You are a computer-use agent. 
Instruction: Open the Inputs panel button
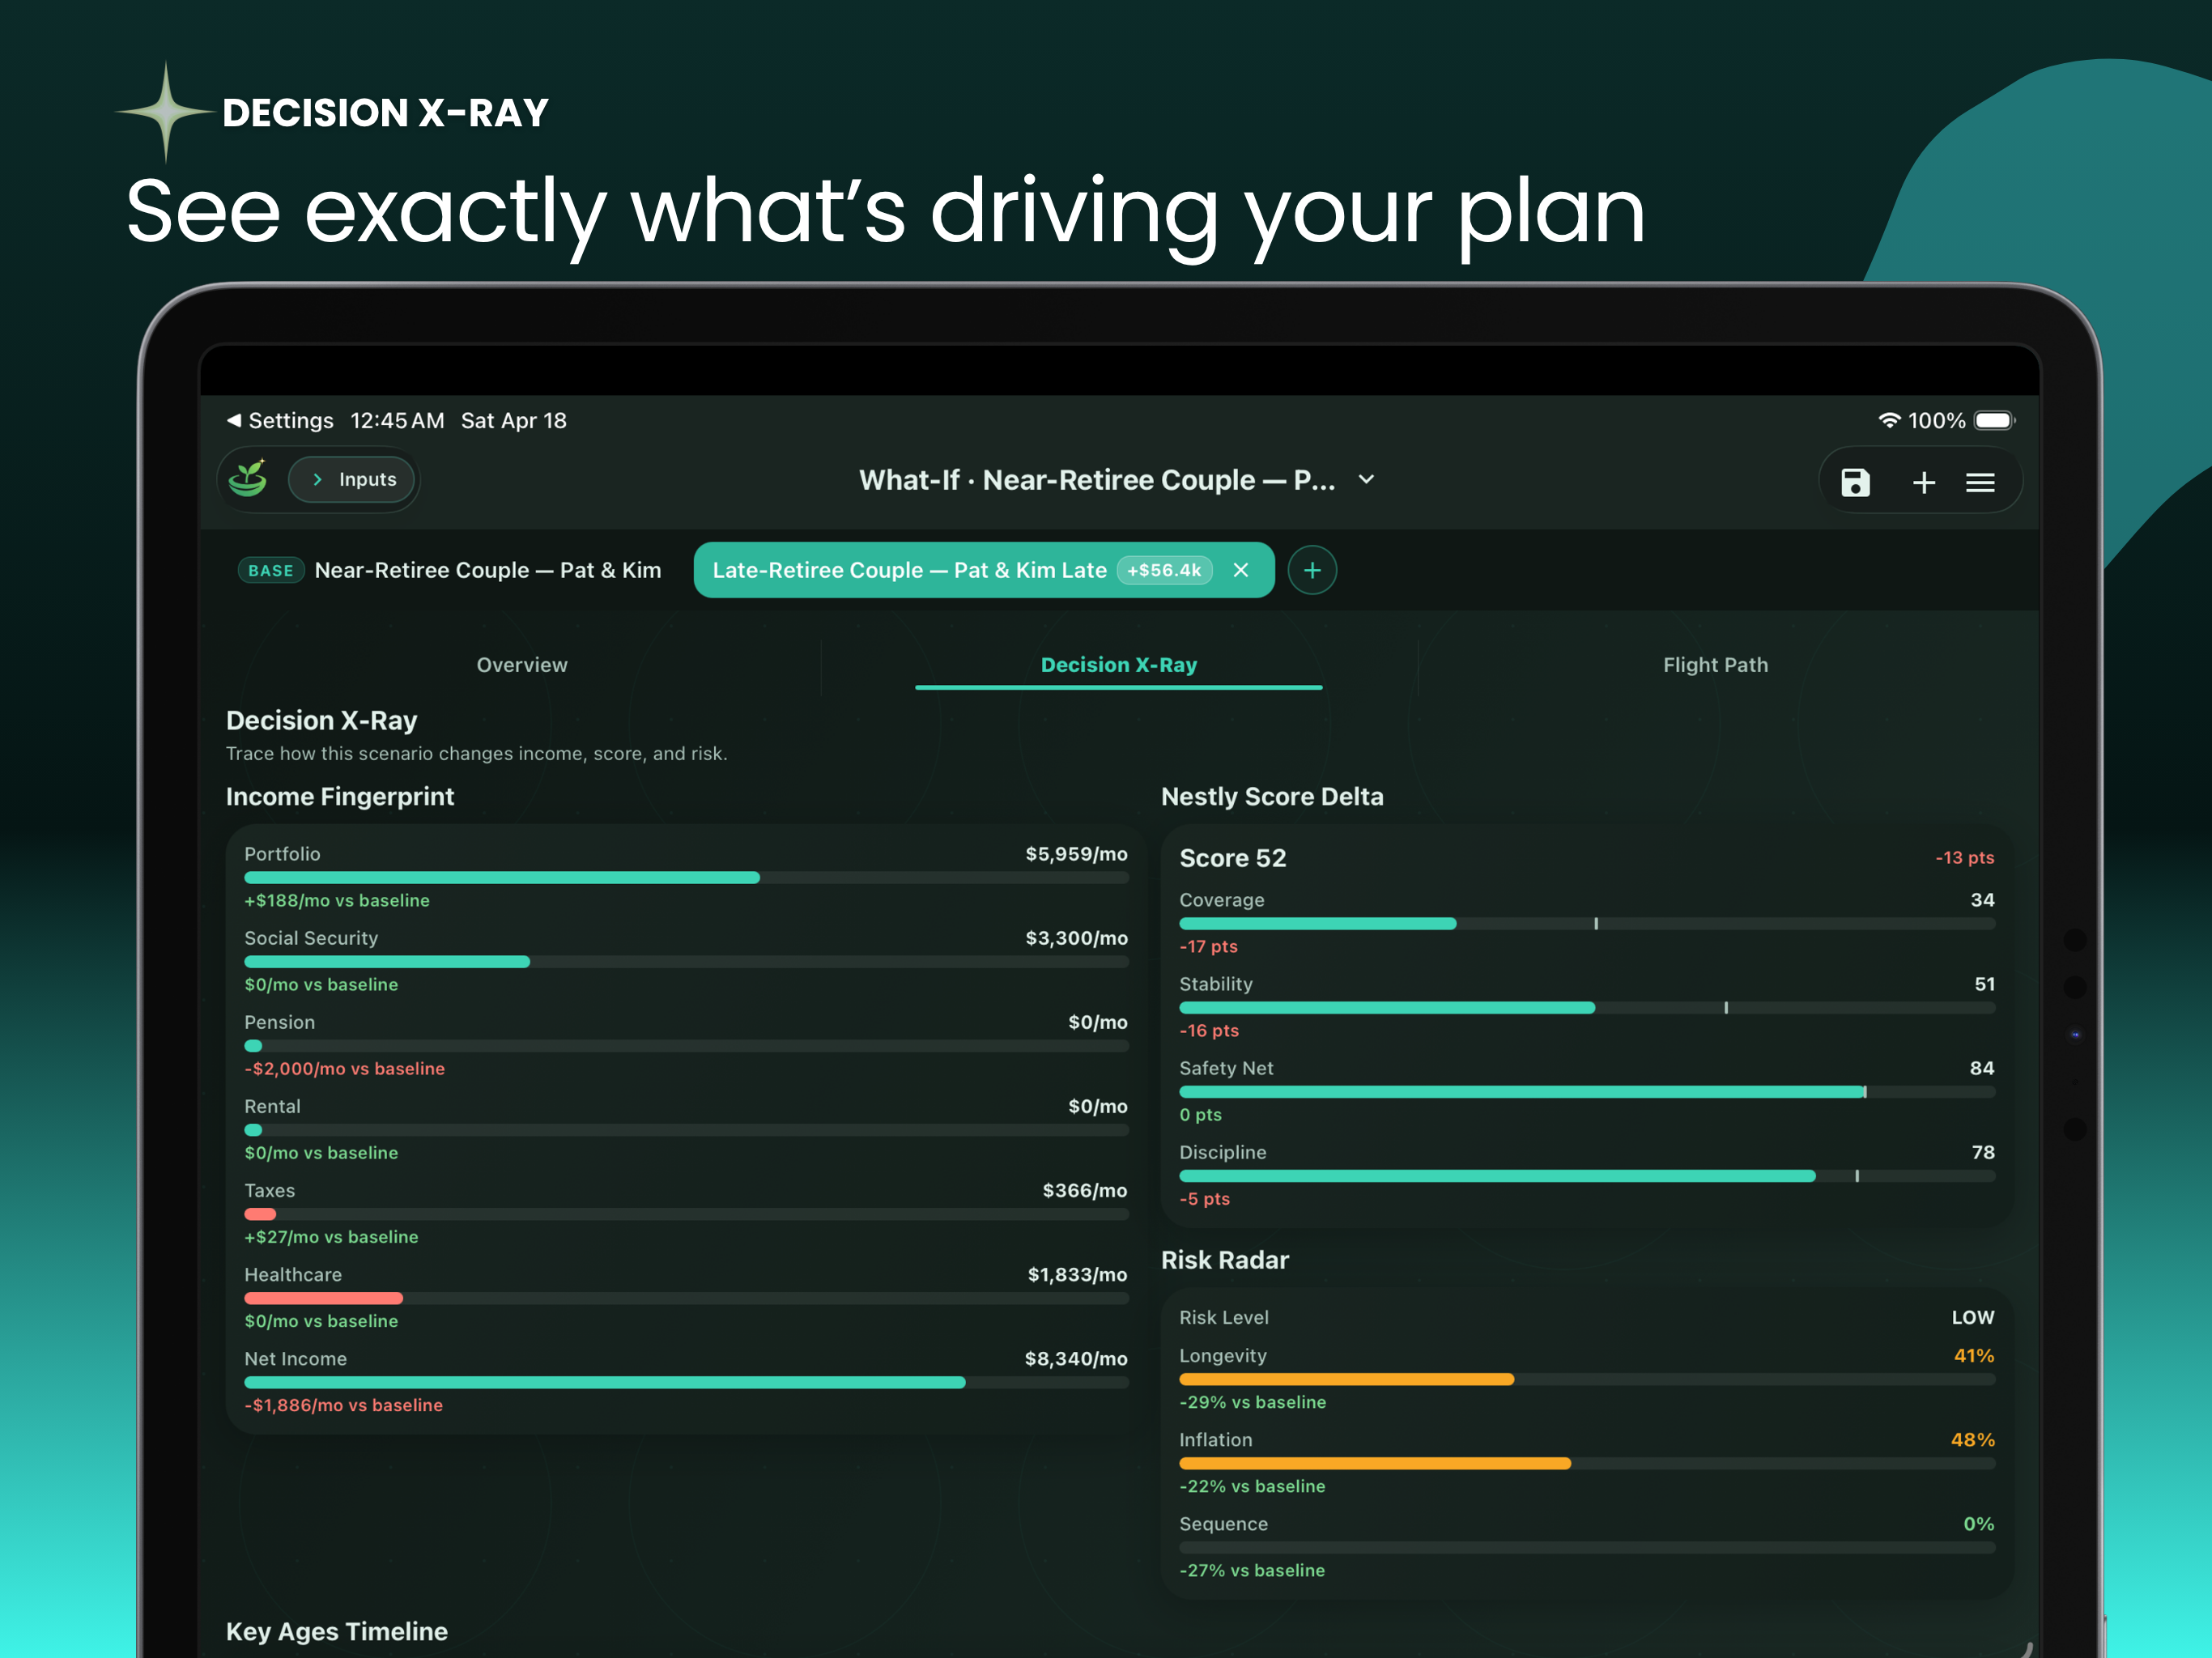[x=352, y=479]
